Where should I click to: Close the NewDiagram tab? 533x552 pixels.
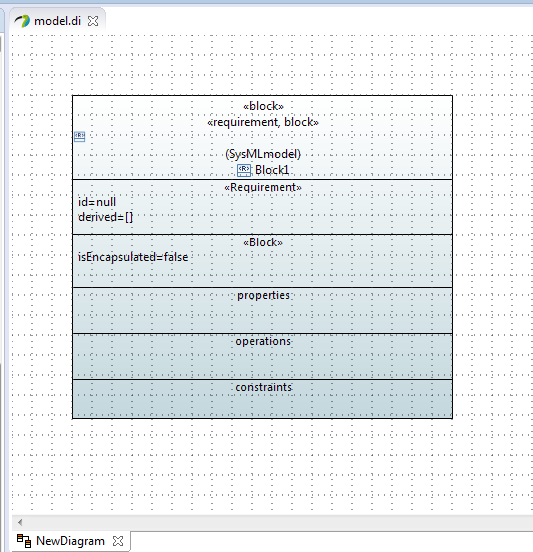[x=118, y=541]
